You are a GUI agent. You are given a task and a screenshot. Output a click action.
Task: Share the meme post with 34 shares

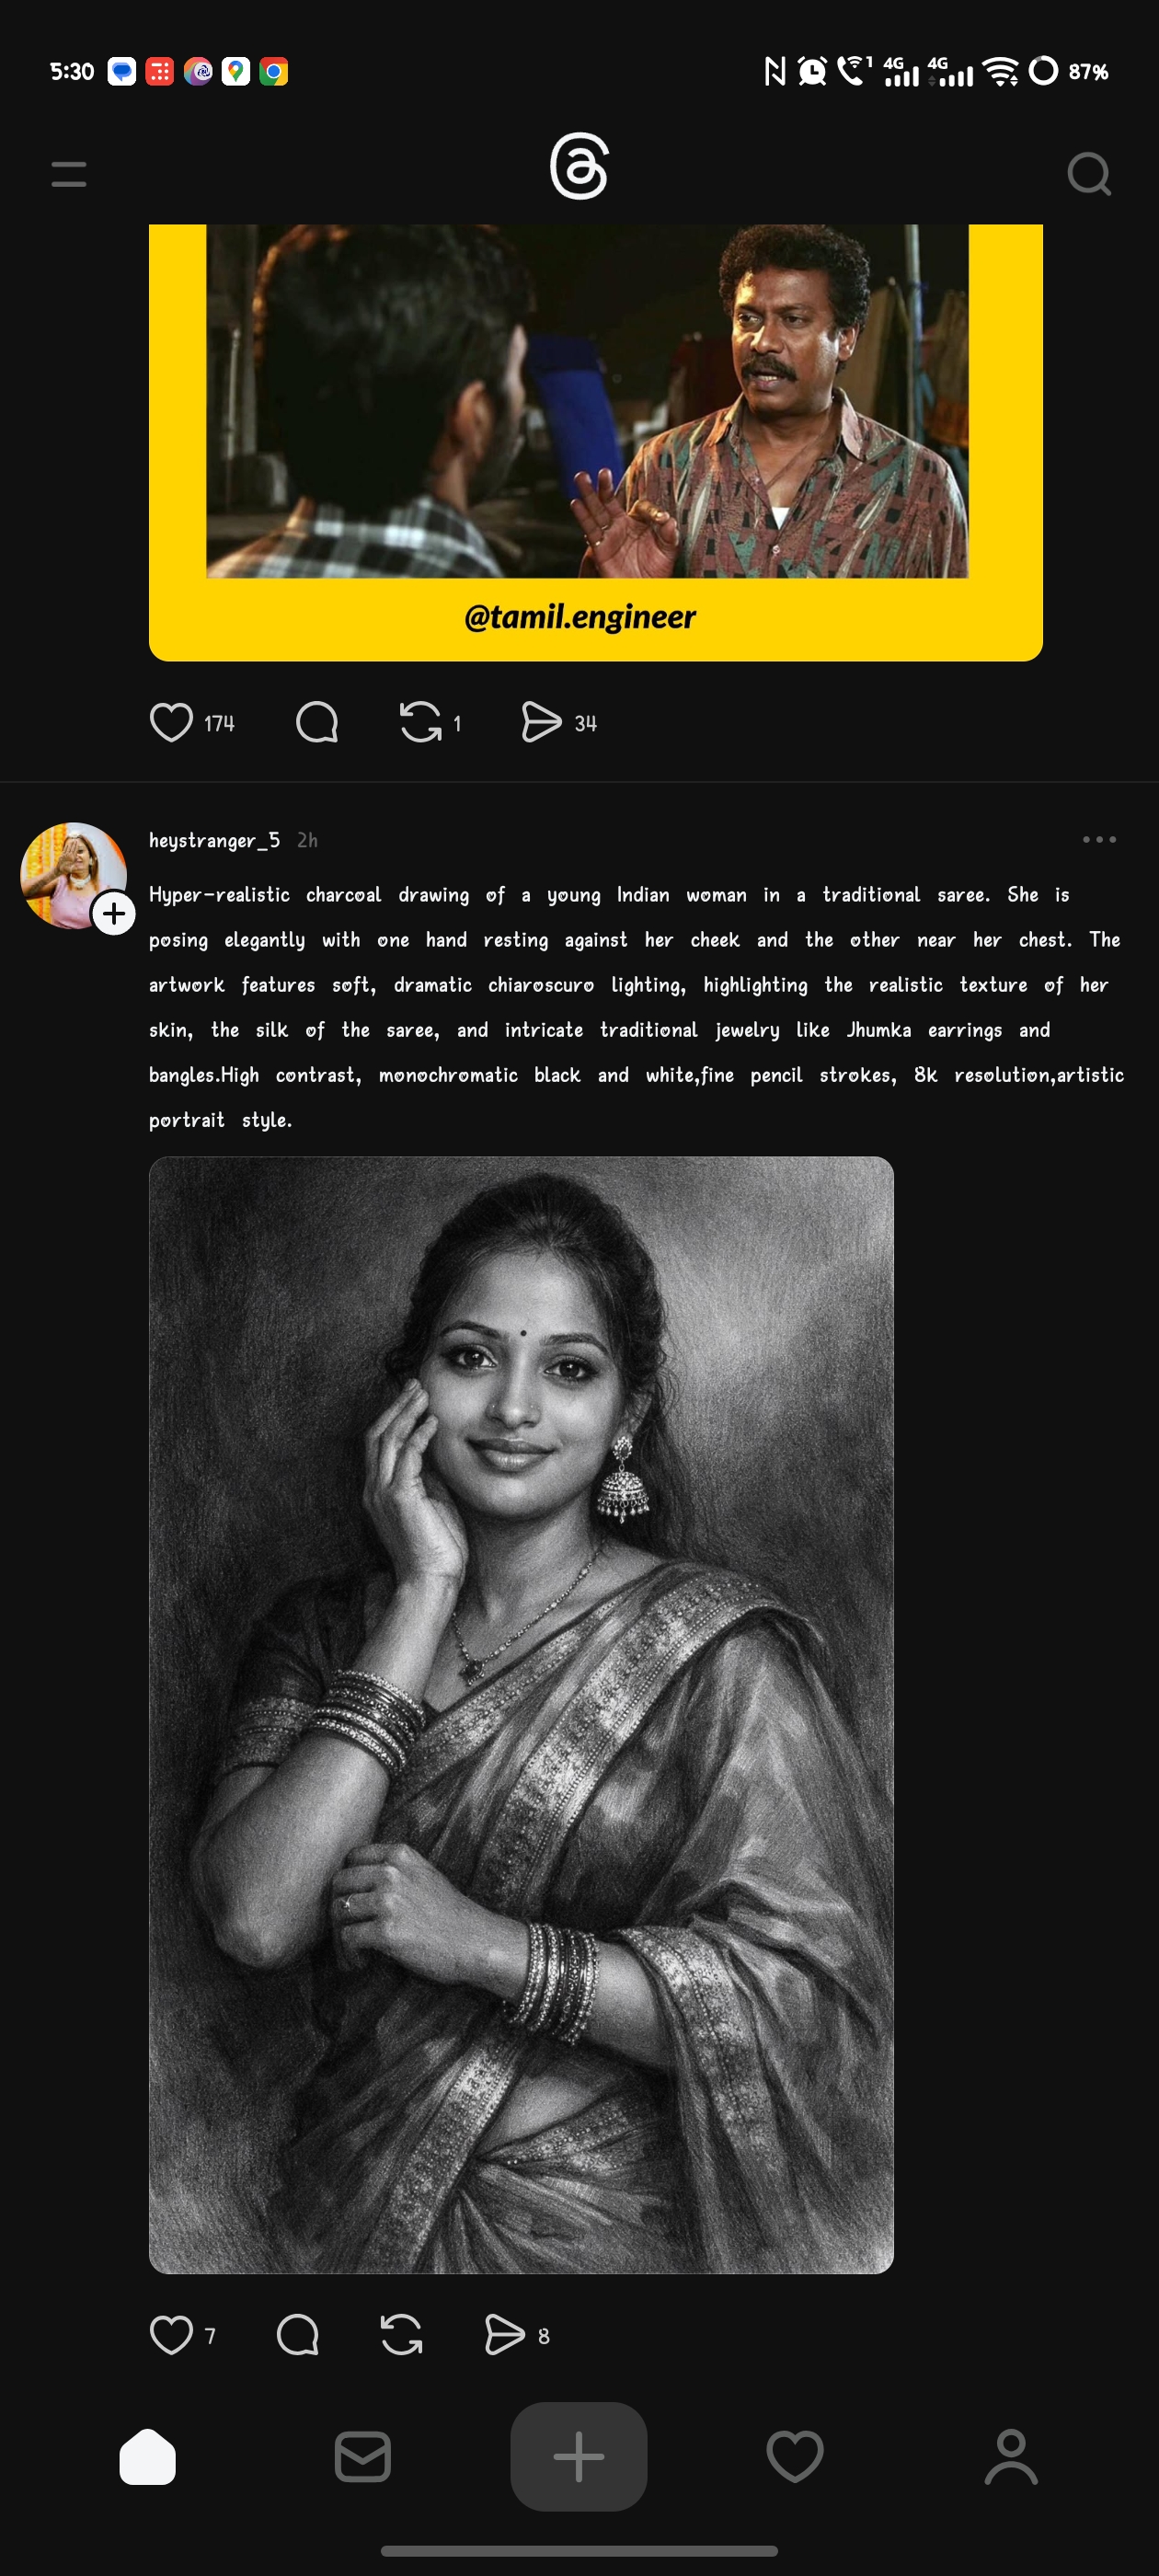[541, 722]
